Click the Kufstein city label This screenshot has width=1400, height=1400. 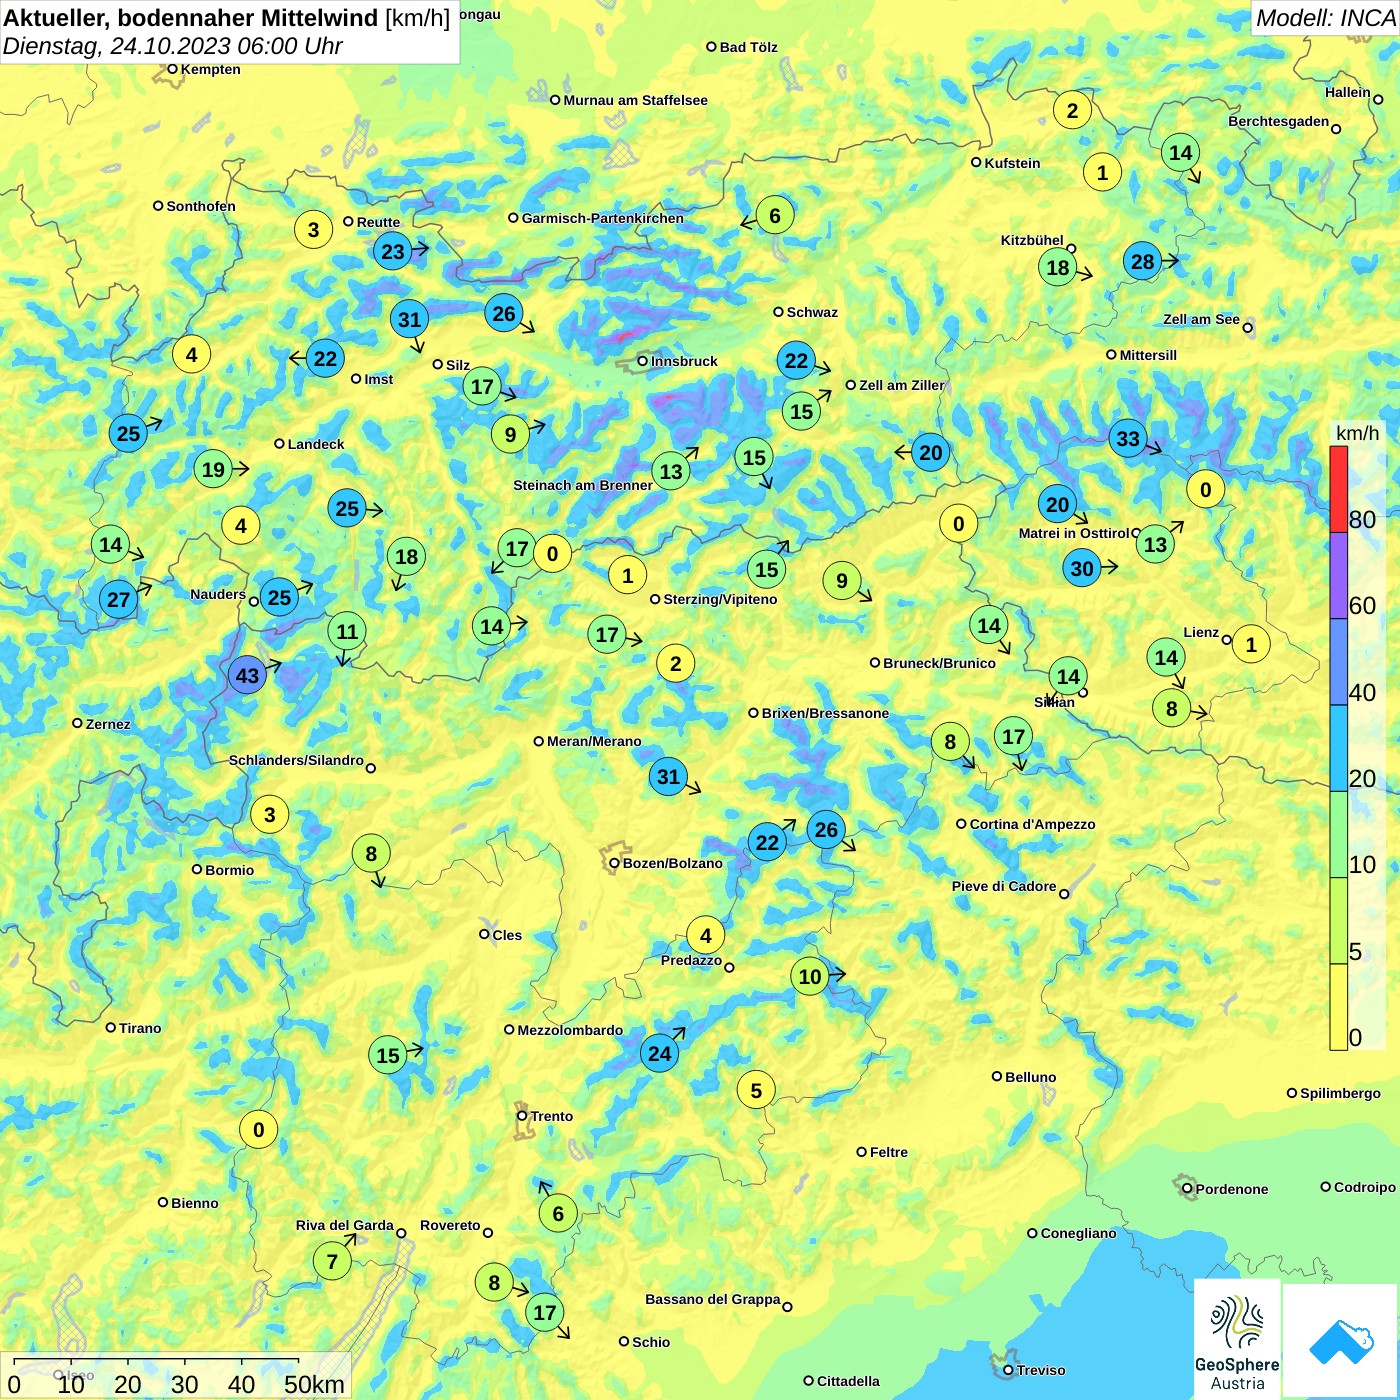1012,163
